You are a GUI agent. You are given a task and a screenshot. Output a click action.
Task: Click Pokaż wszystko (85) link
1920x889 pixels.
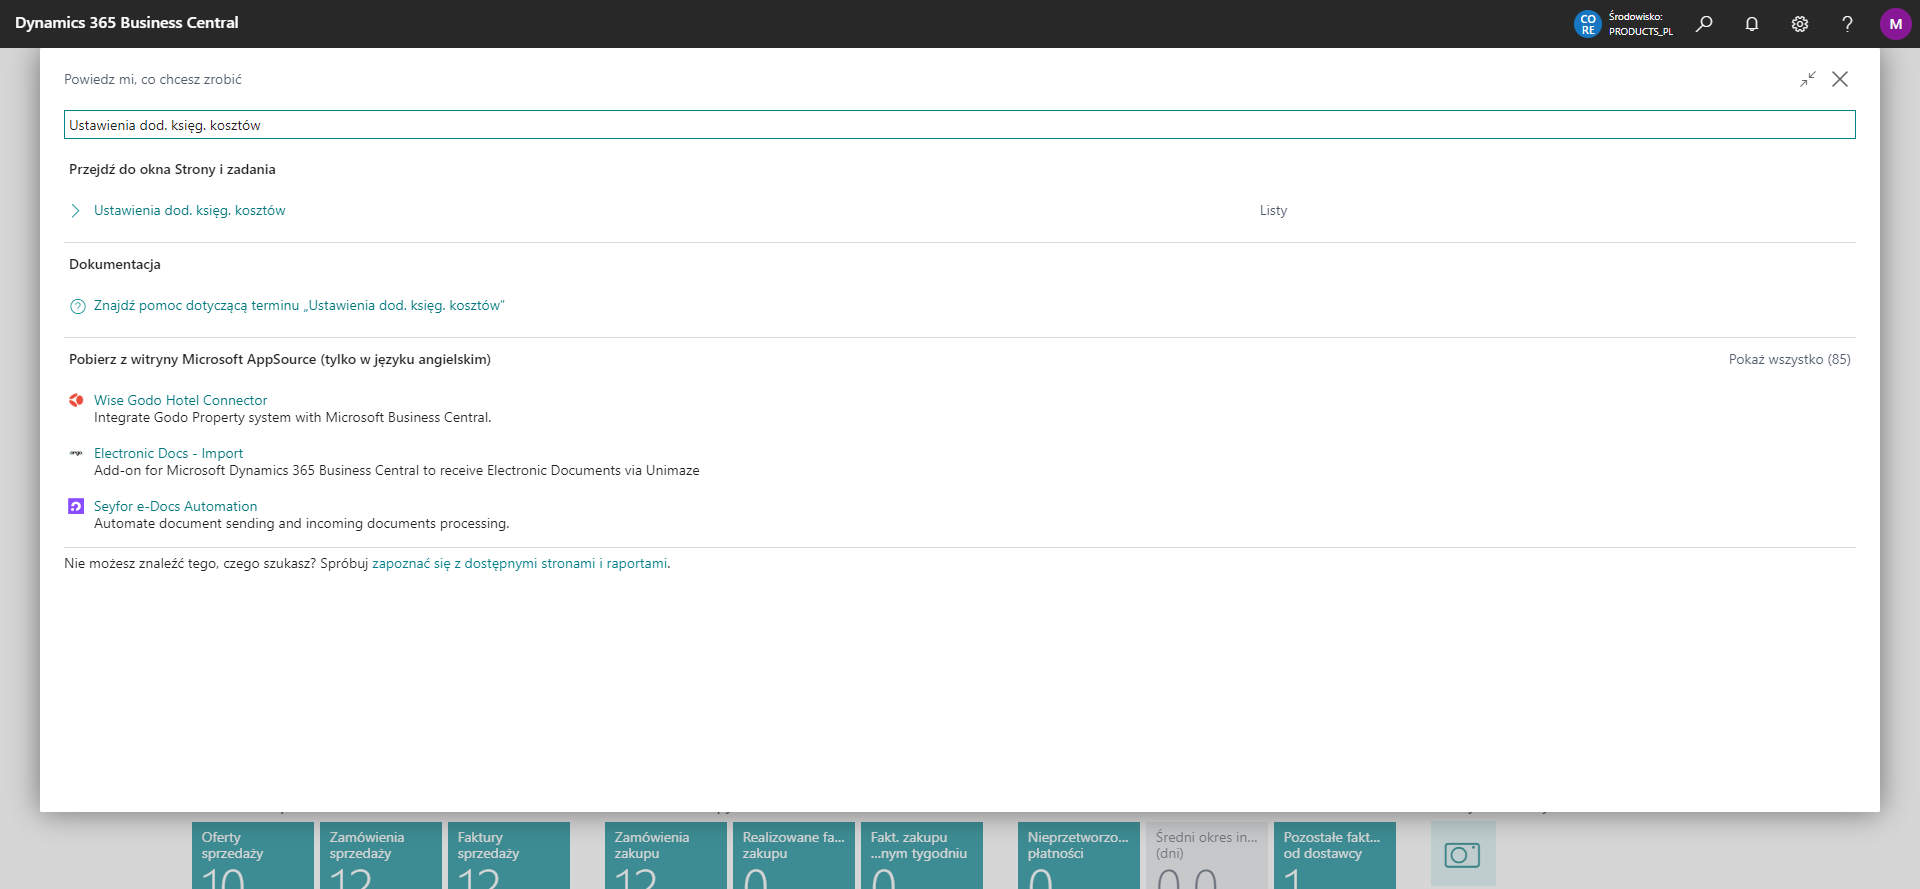pyautogui.click(x=1789, y=360)
